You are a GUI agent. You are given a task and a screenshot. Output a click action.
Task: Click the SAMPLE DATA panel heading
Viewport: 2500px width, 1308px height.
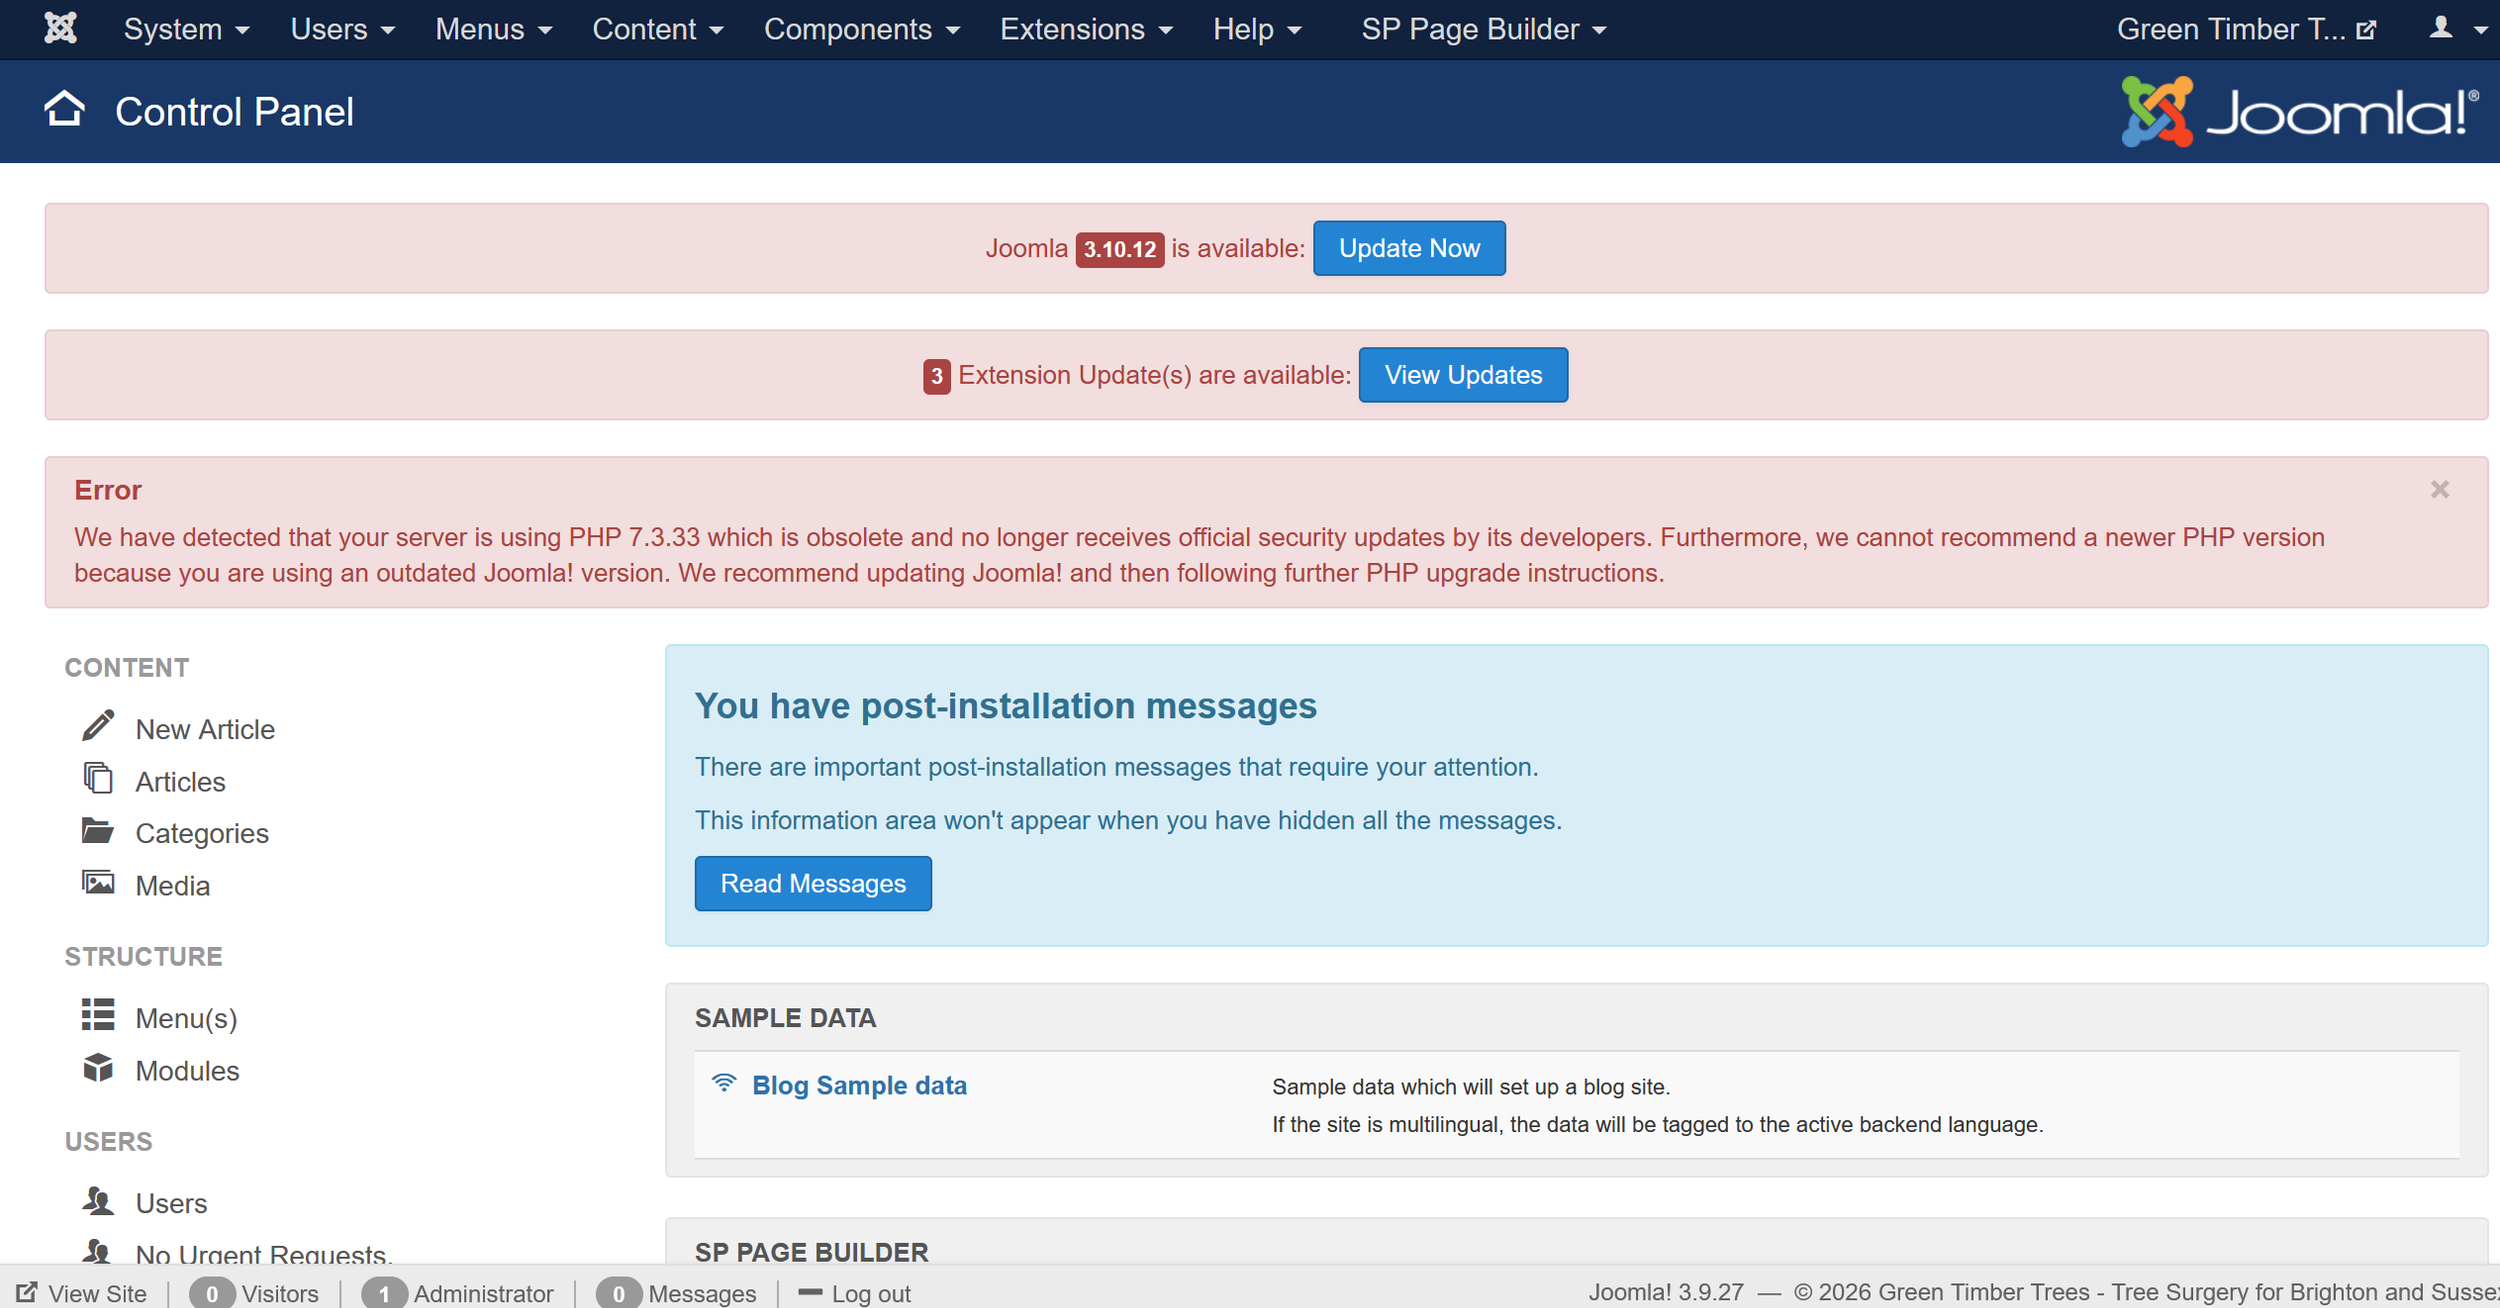pos(785,1018)
